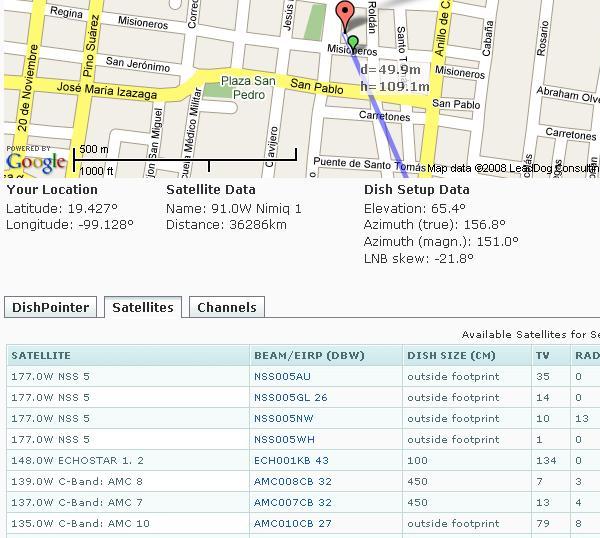Click the Google logo on the map
Viewport: 600px width, 538px height.
(36, 162)
